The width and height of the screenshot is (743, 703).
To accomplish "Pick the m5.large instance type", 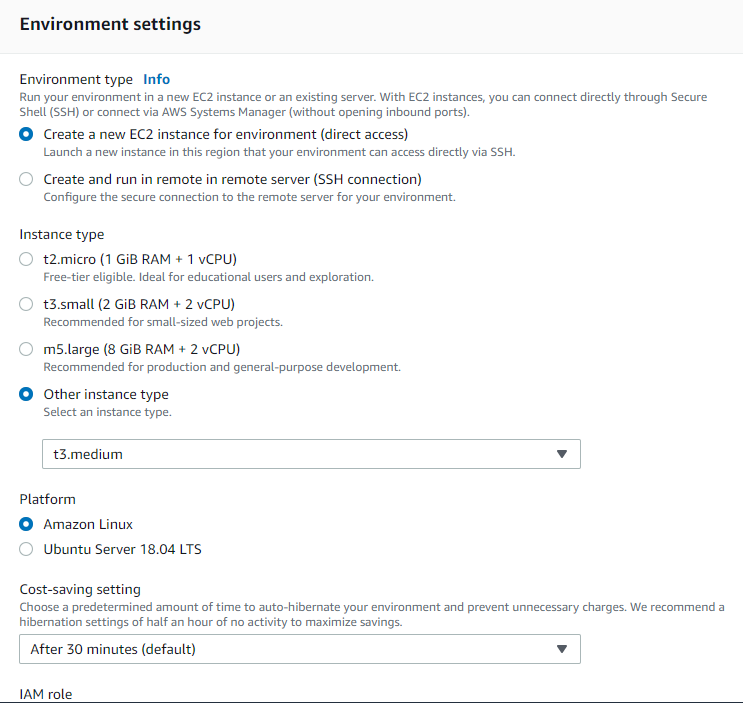I will tap(26, 349).
